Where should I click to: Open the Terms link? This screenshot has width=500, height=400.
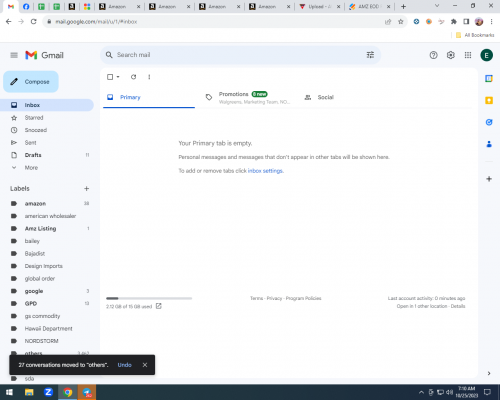pyautogui.click(x=257, y=298)
